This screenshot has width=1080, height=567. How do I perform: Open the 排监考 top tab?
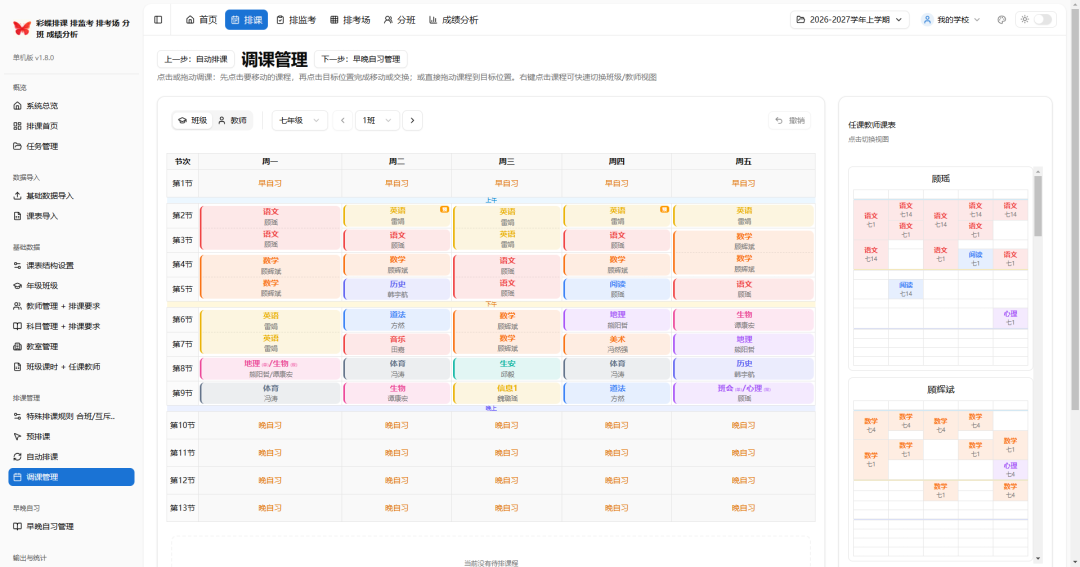(295, 20)
